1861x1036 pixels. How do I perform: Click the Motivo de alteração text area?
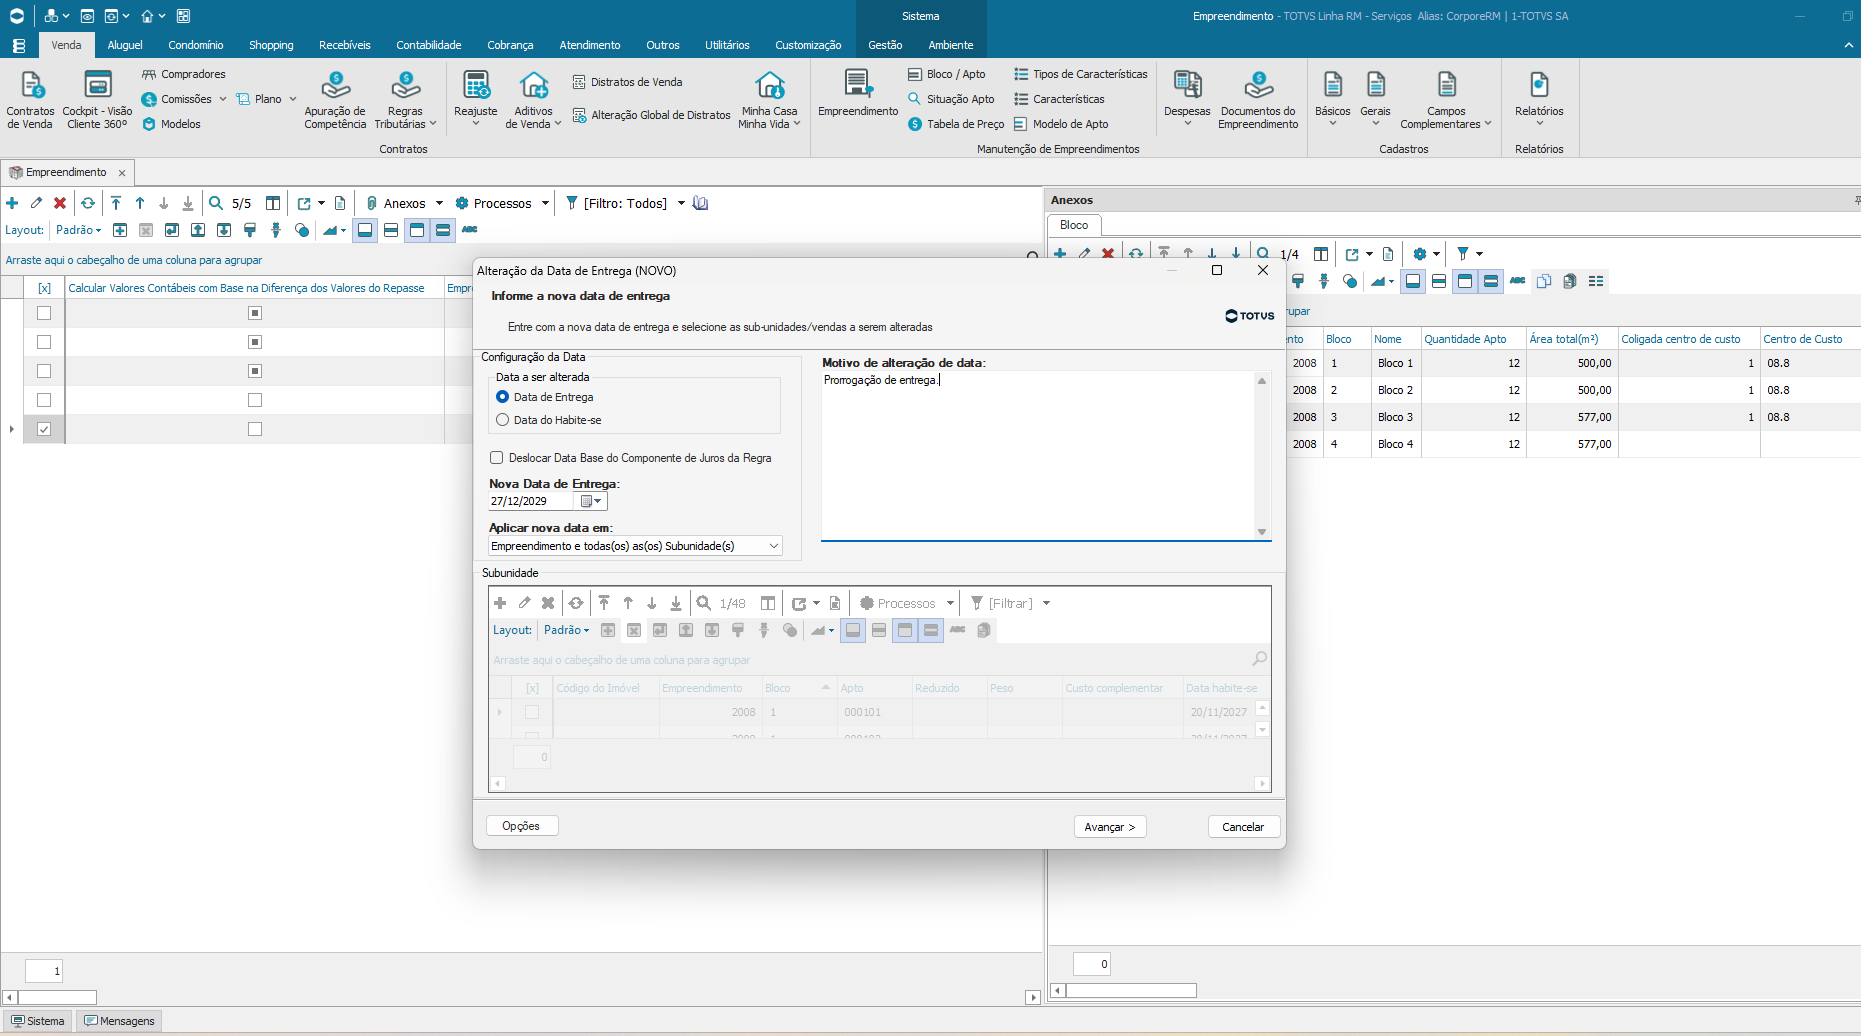click(x=1038, y=455)
